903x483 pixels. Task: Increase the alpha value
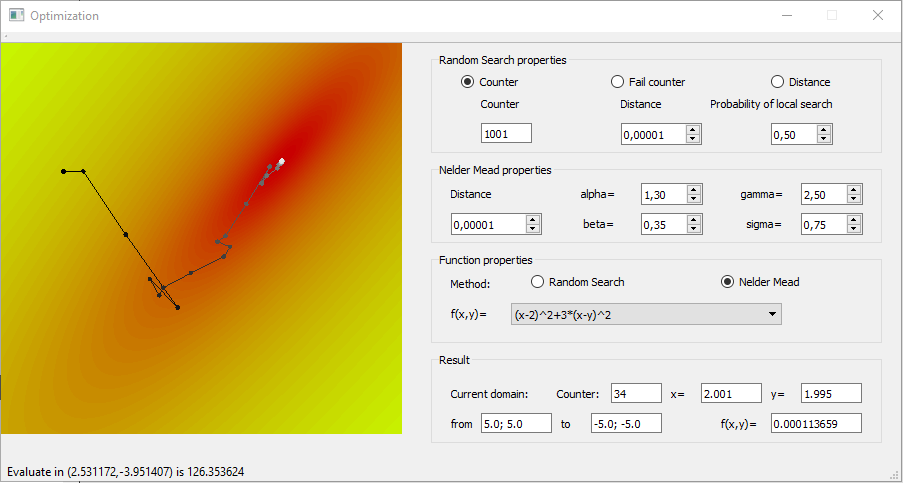pyautogui.click(x=694, y=190)
